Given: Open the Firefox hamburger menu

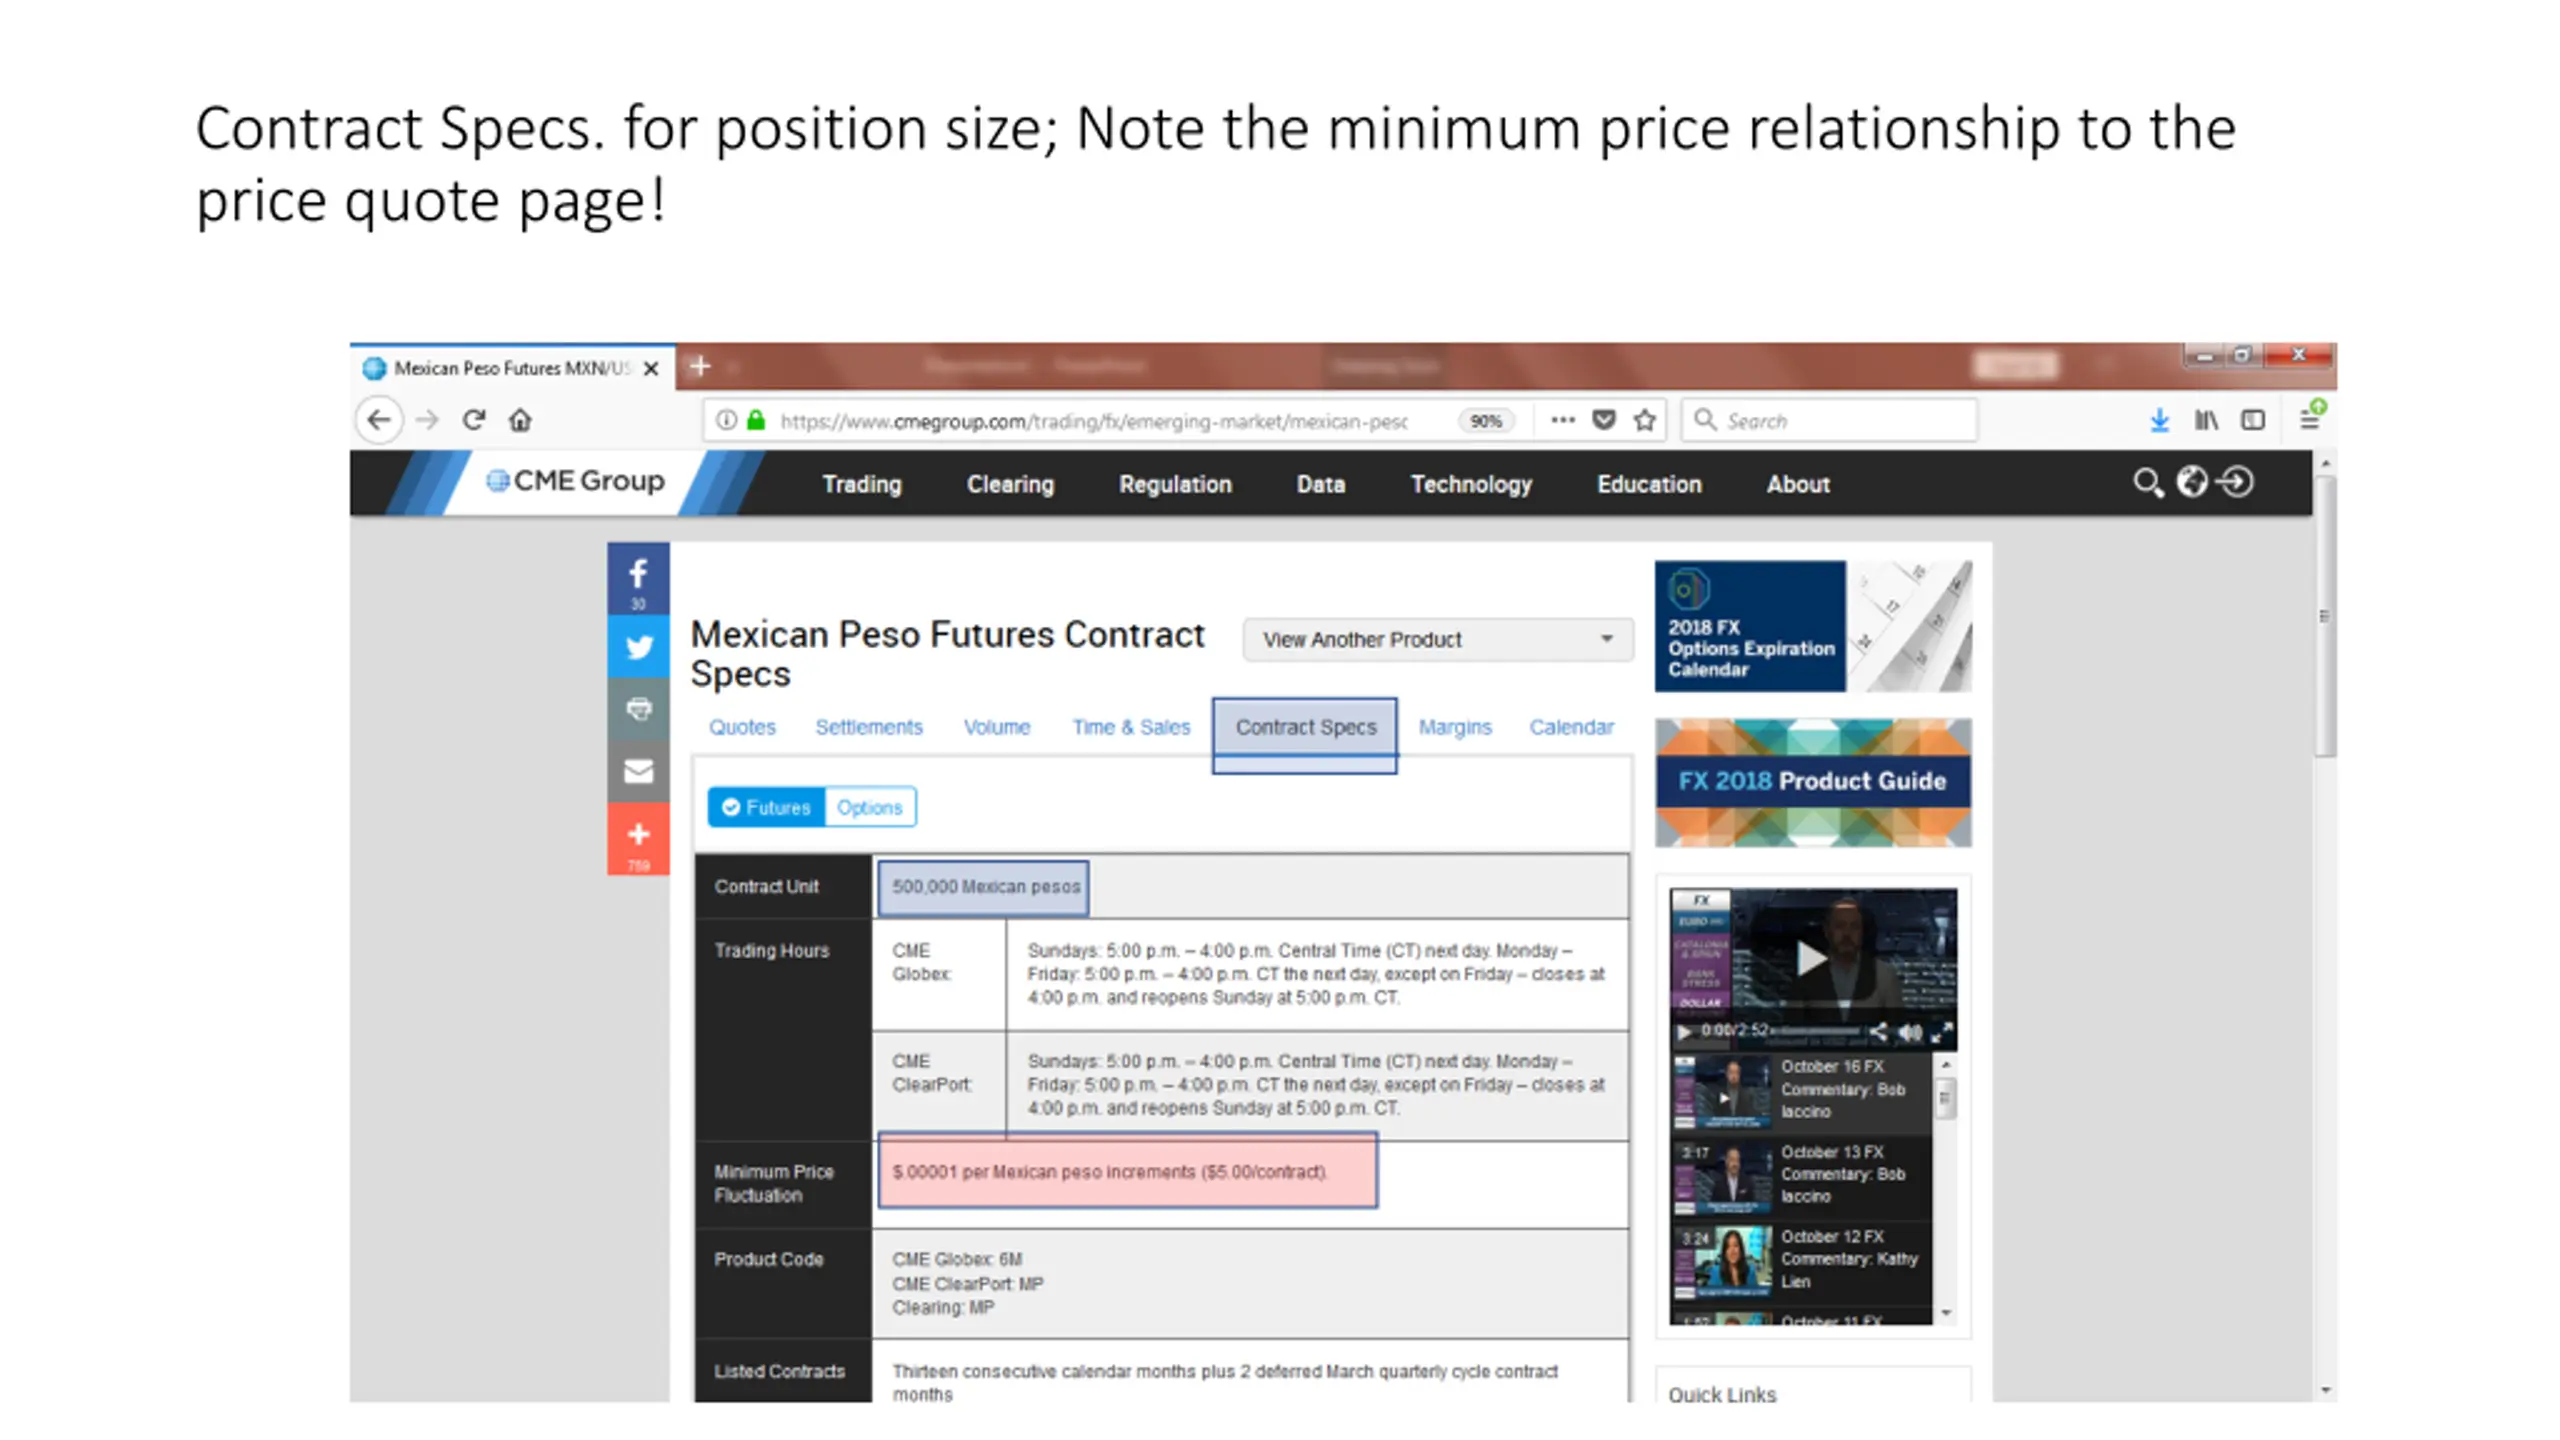Looking at the screenshot, I should [2309, 420].
